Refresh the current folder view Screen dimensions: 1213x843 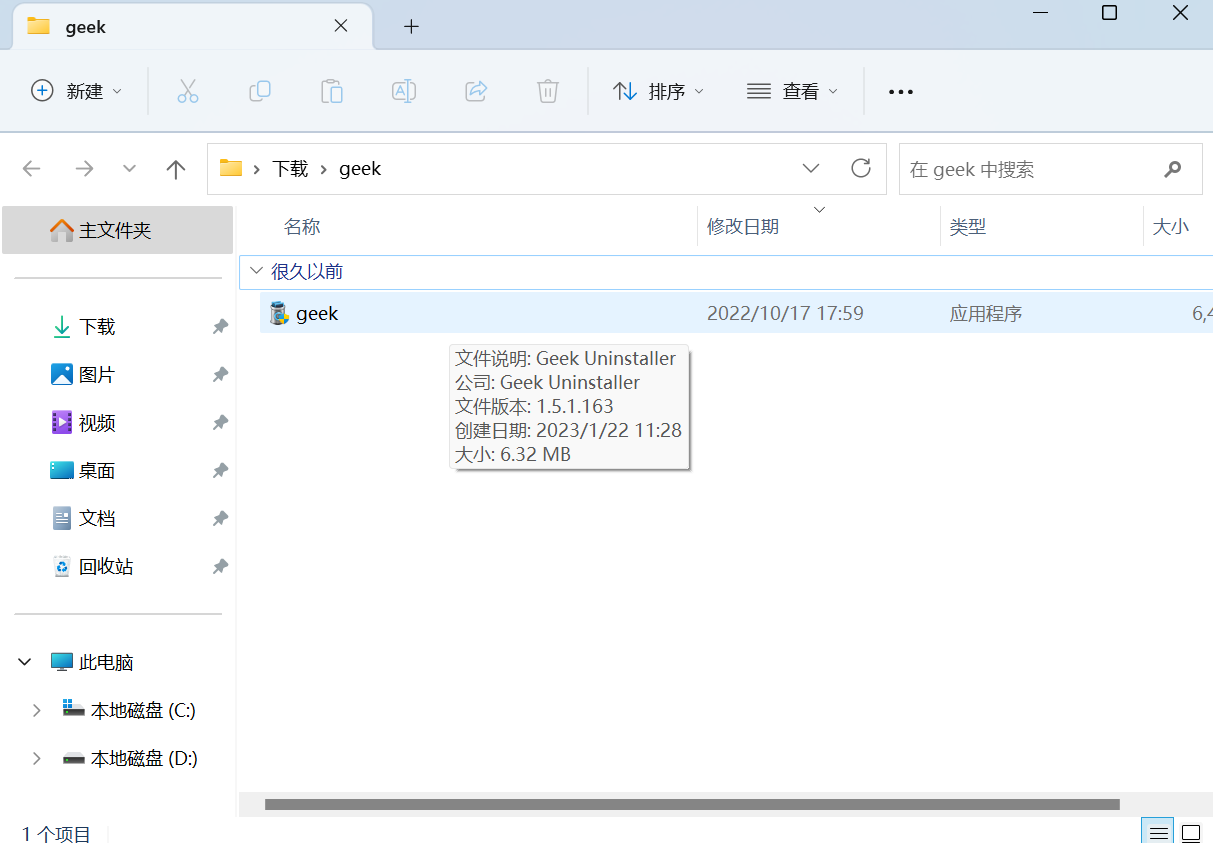click(861, 168)
